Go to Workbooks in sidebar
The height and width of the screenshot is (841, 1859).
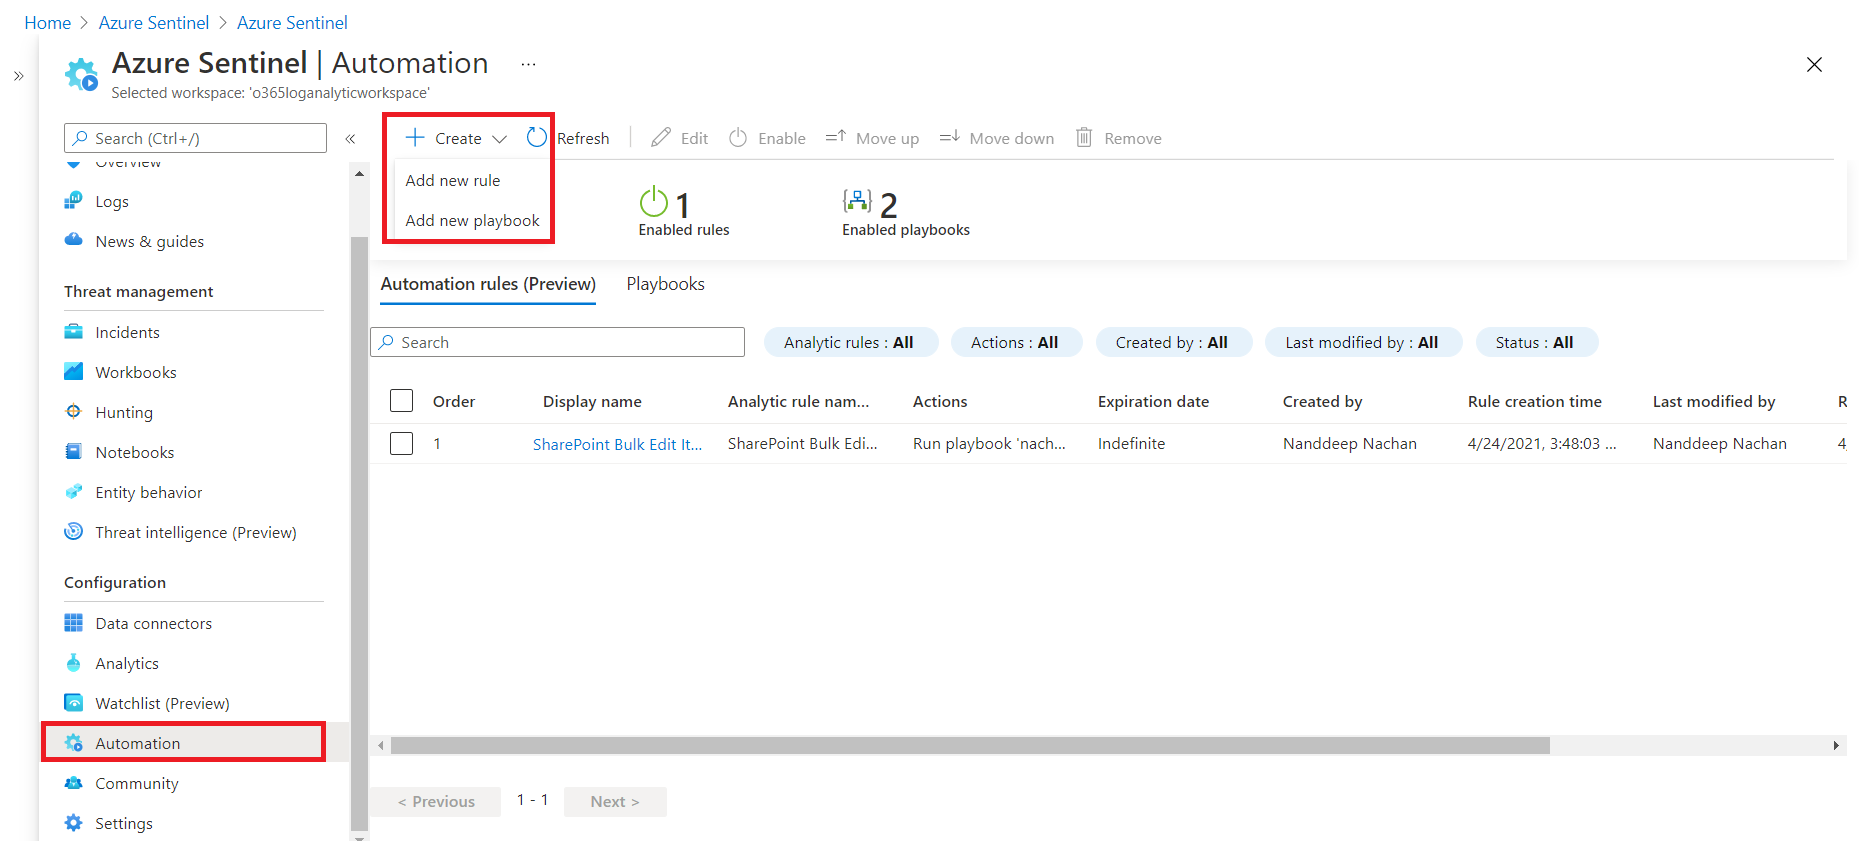pos(135,372)
